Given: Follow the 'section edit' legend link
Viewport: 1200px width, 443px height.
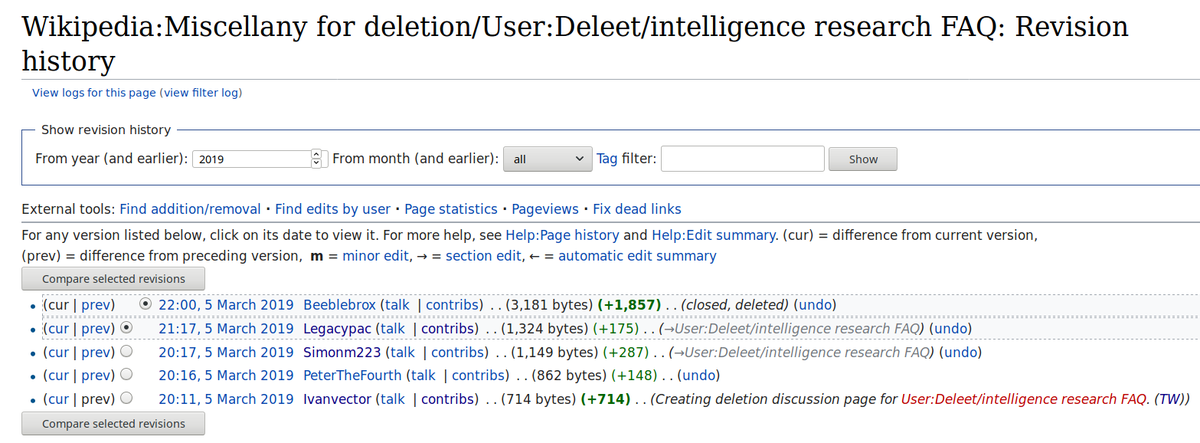Looking at the screenshot, I should tap(483, 256).
